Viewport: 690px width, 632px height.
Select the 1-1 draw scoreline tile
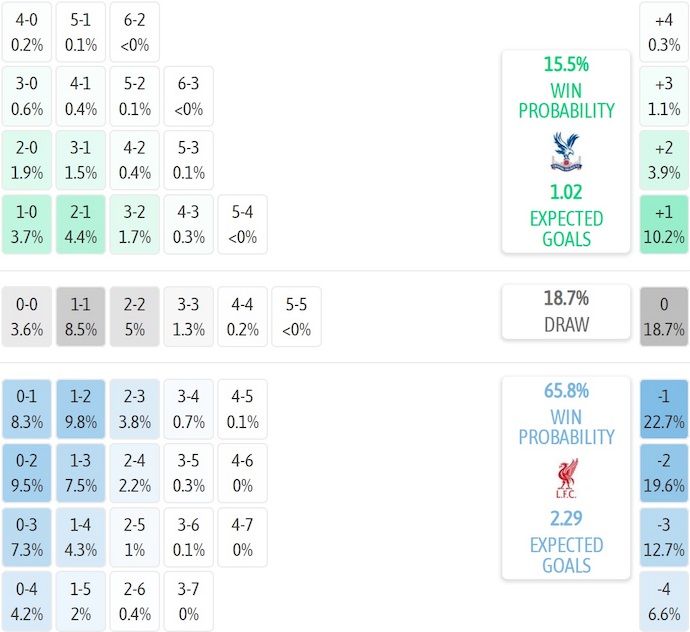coord(81,315)
